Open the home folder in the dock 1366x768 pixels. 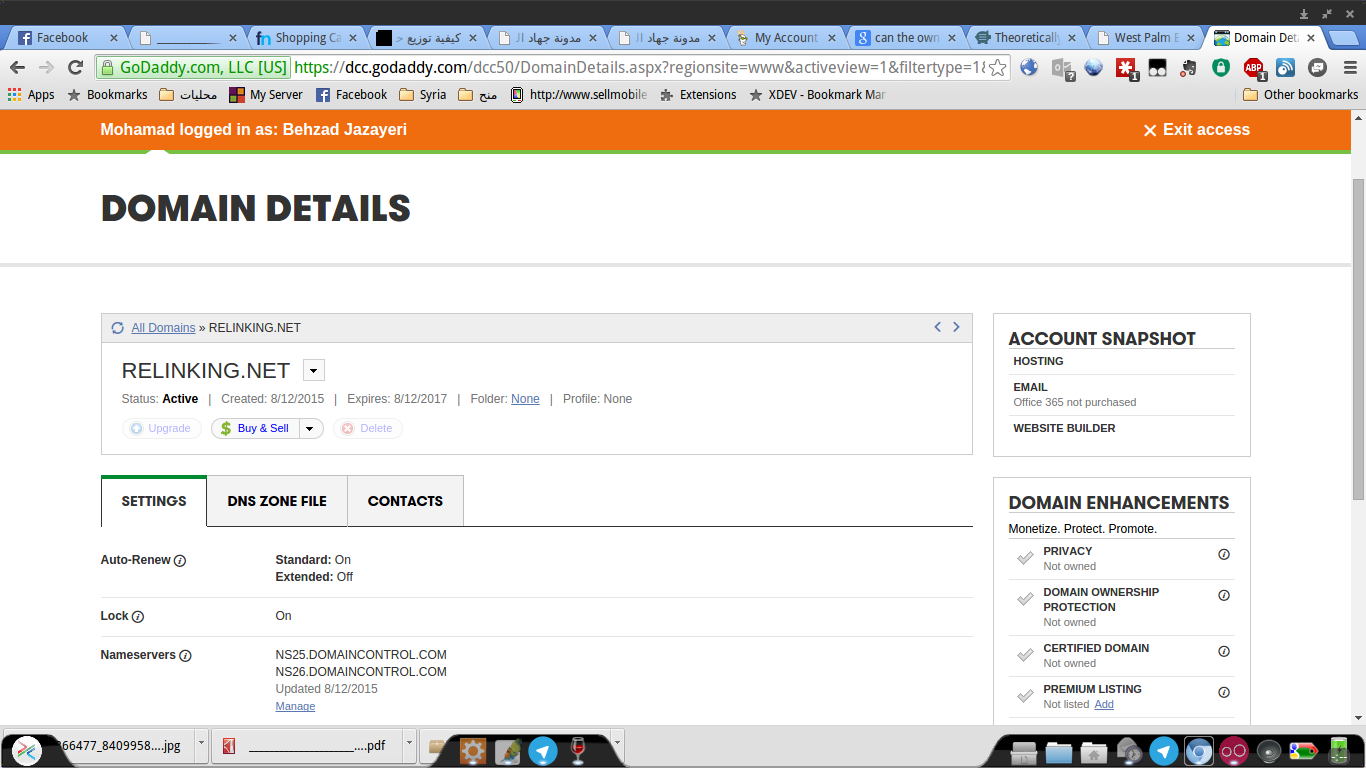[1094, 752]
